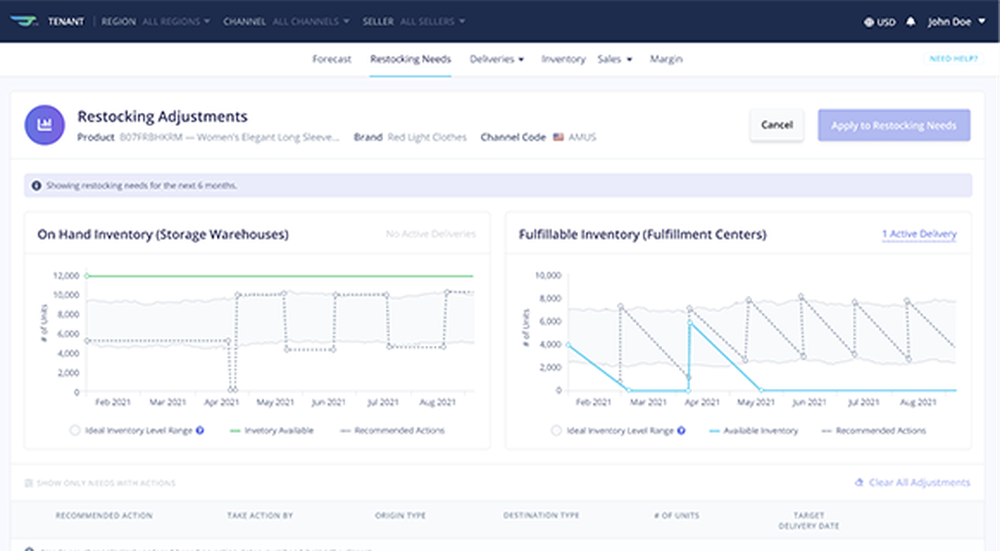
Task: Check Show Only Needs With Actions
Action: pos(29,483)
